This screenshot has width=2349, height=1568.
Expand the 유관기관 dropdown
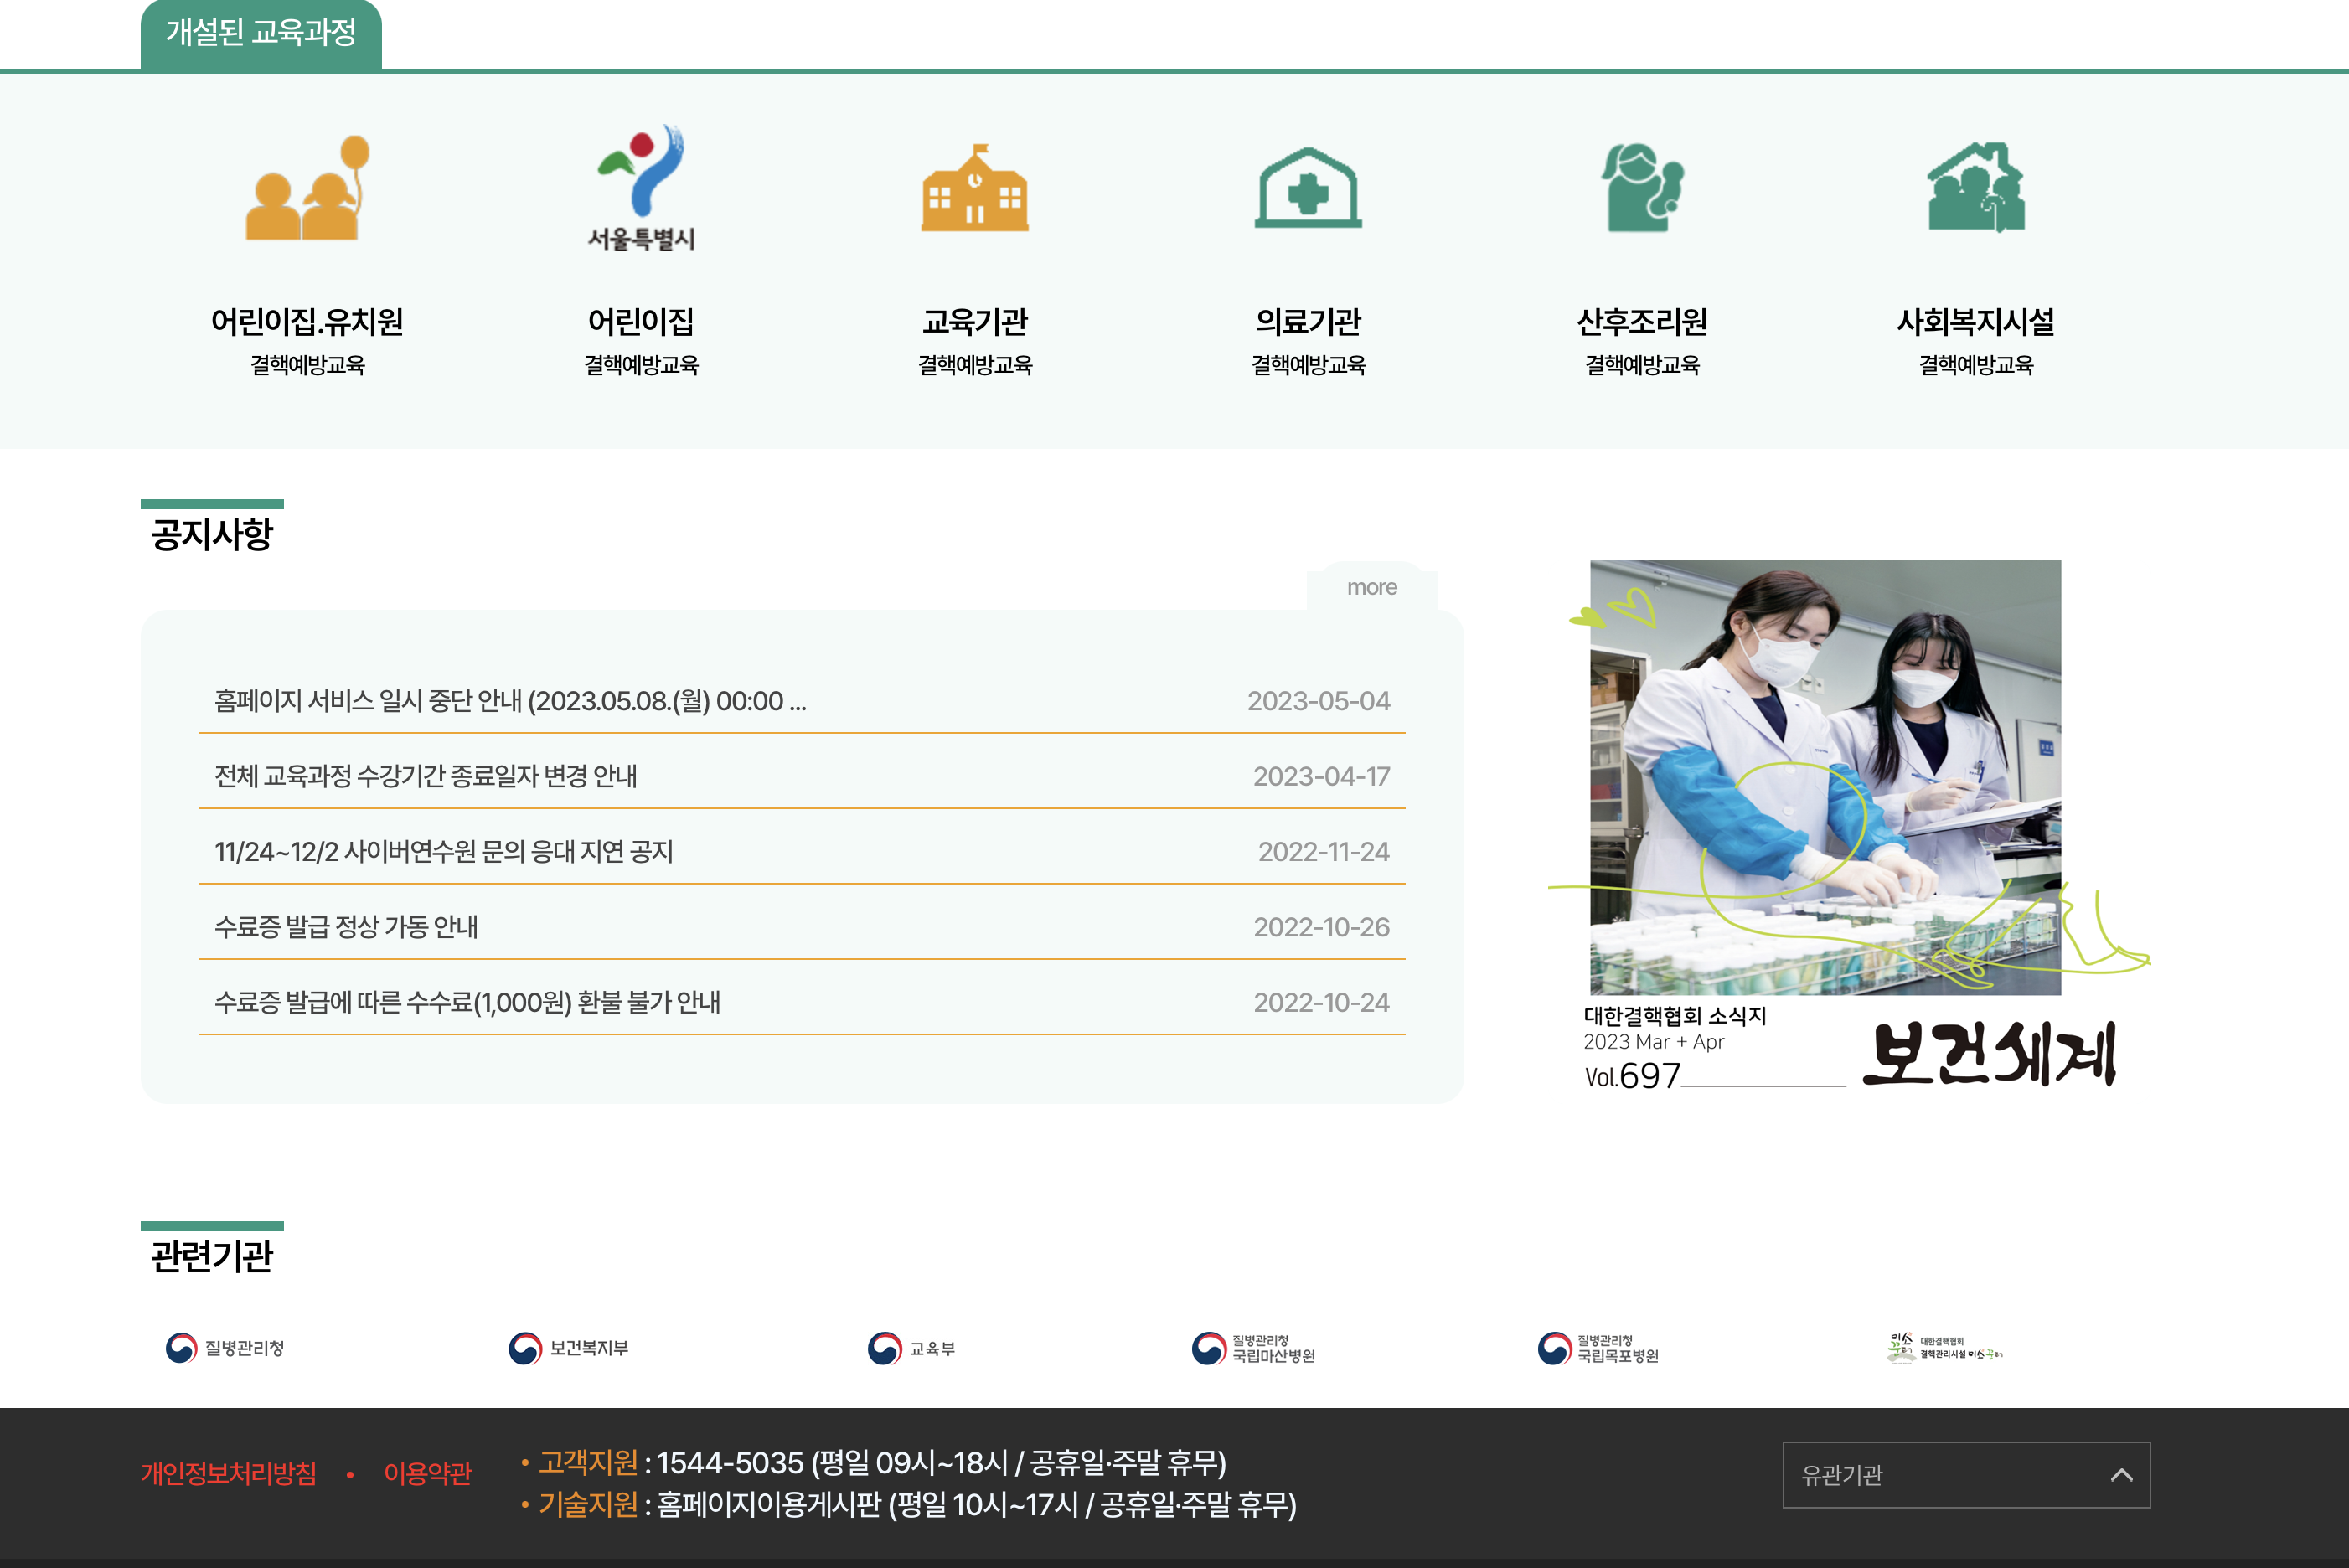coord(1940,1475)
